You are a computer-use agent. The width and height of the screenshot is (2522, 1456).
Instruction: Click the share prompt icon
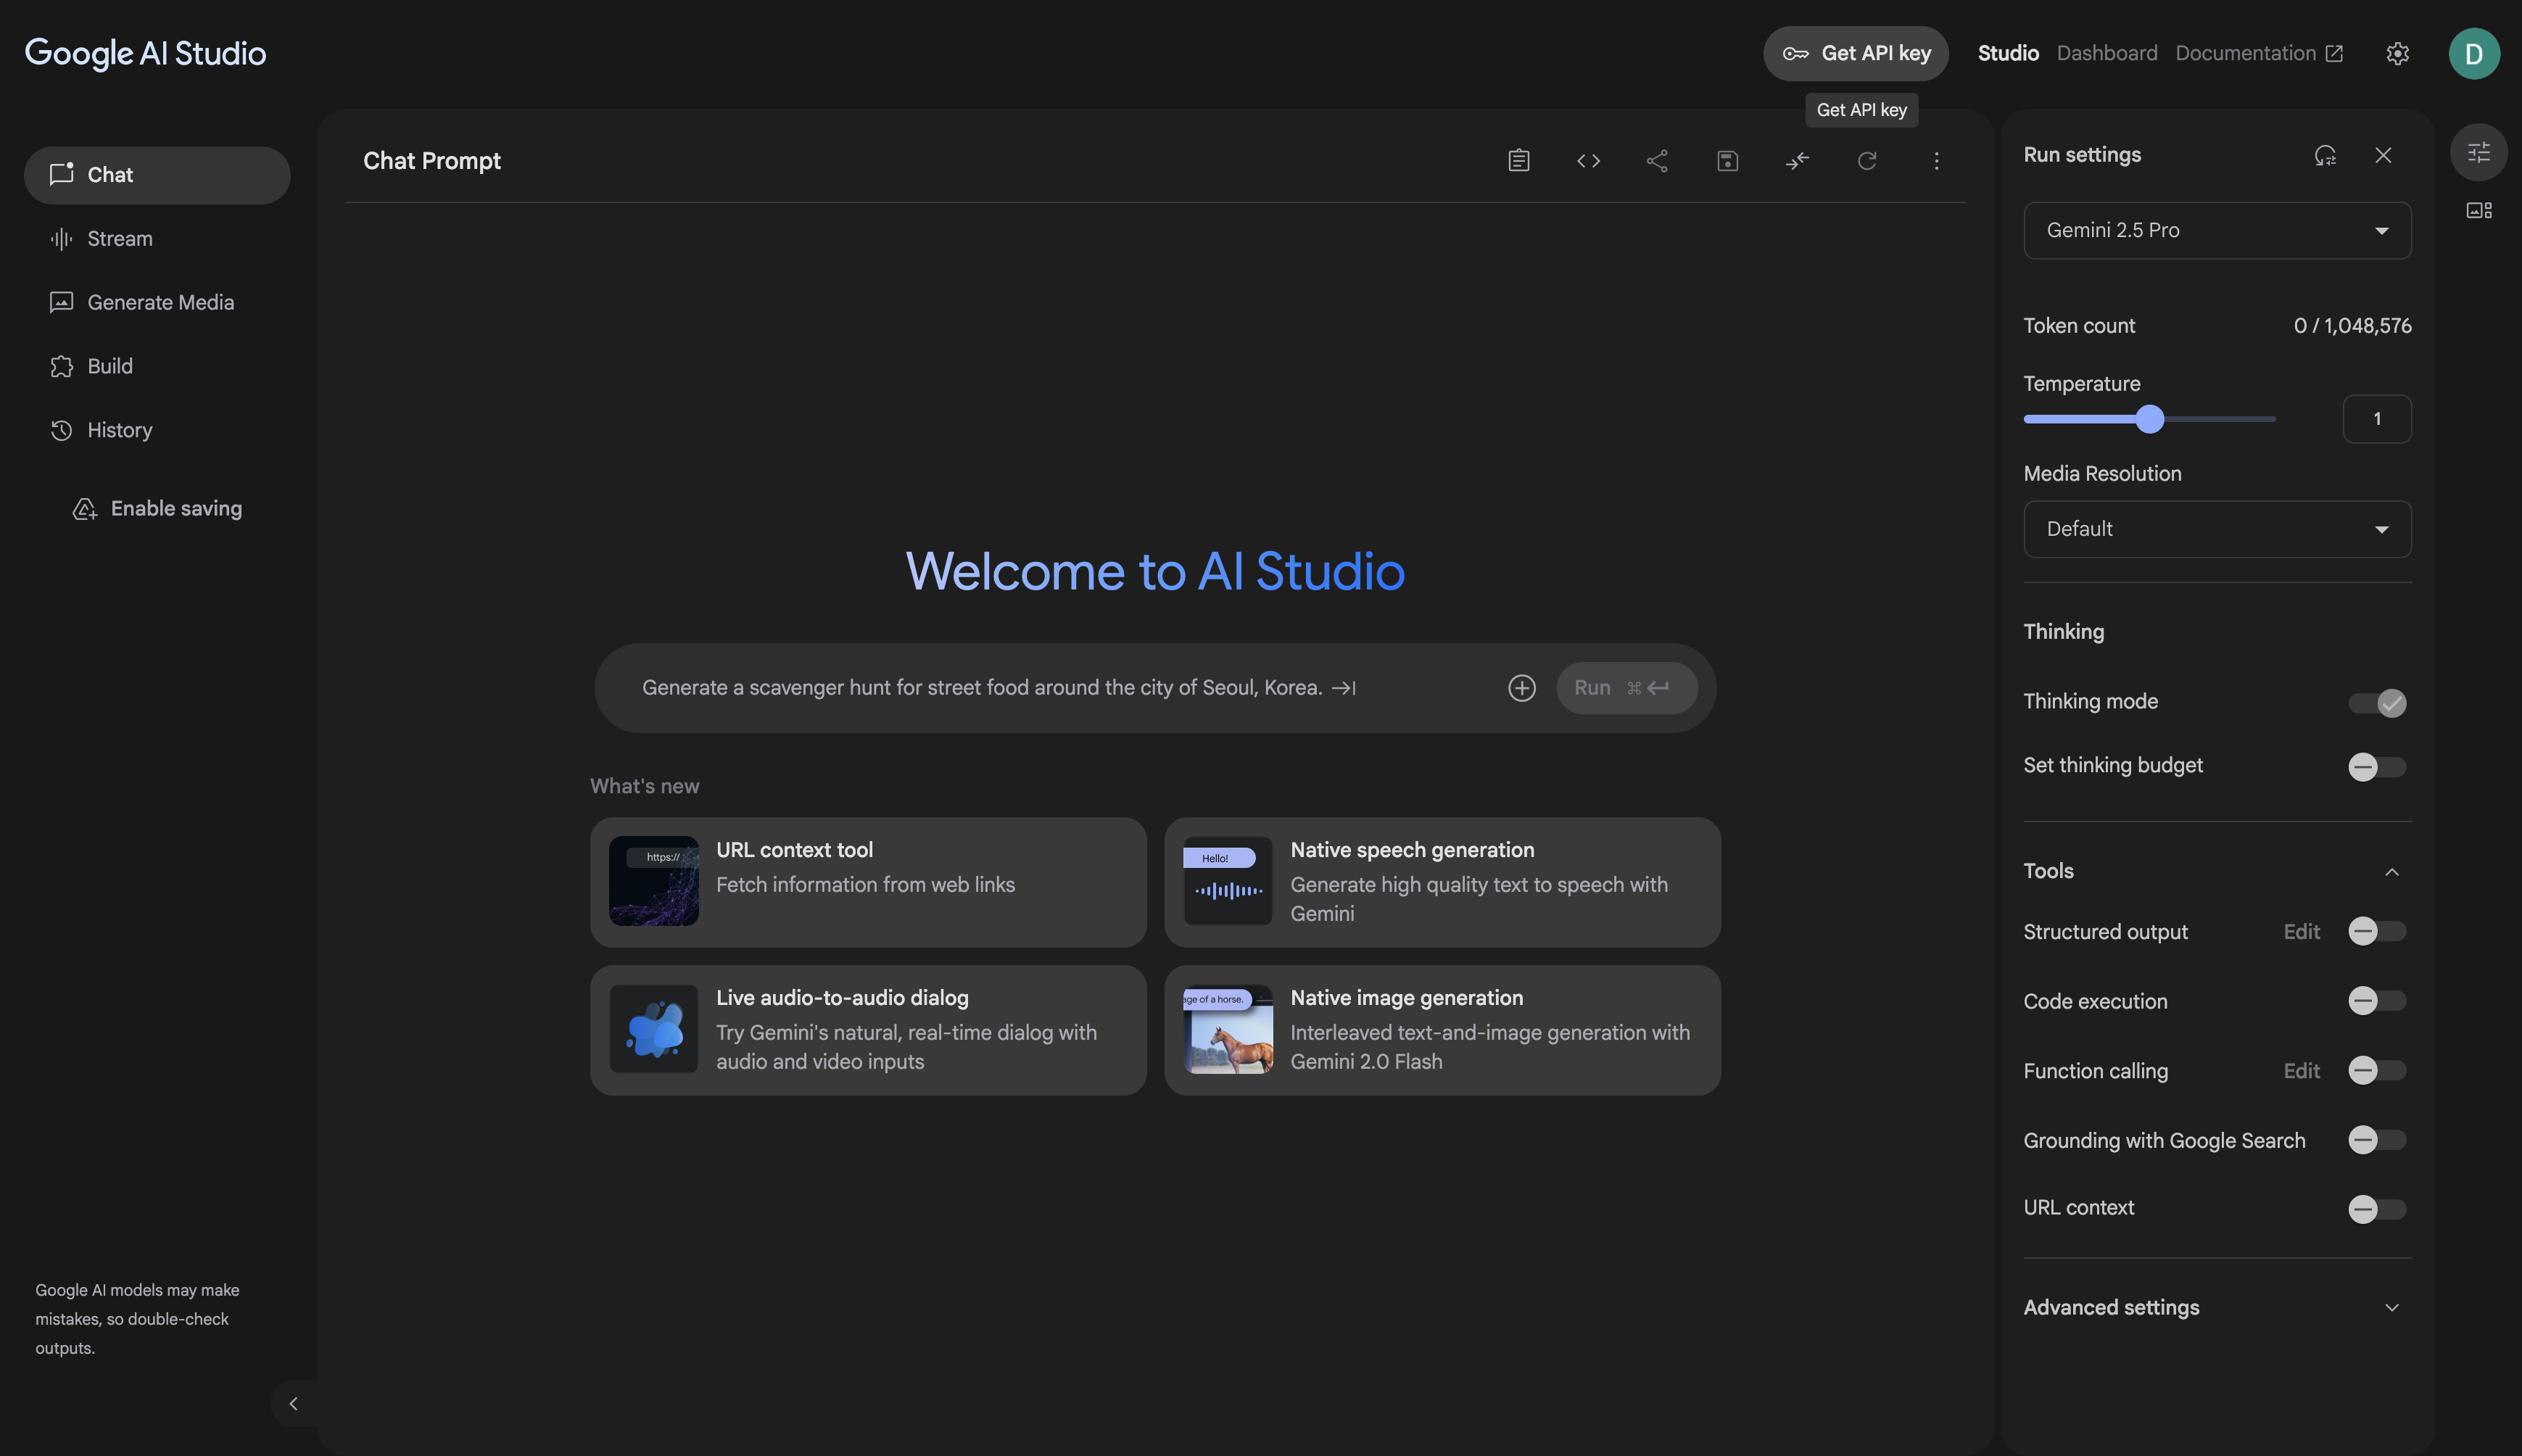pyautogui.click(x=1657, y=160)
